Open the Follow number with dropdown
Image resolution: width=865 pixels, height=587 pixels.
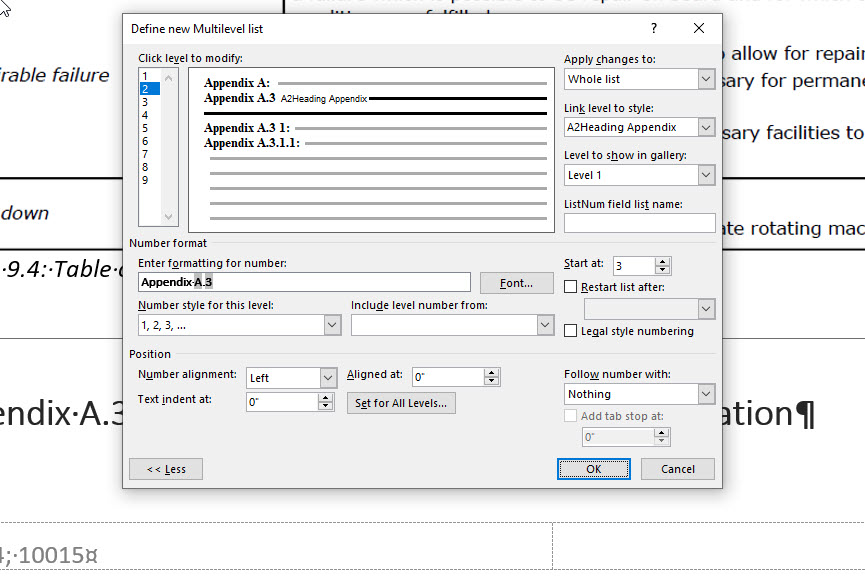[706, 394]
